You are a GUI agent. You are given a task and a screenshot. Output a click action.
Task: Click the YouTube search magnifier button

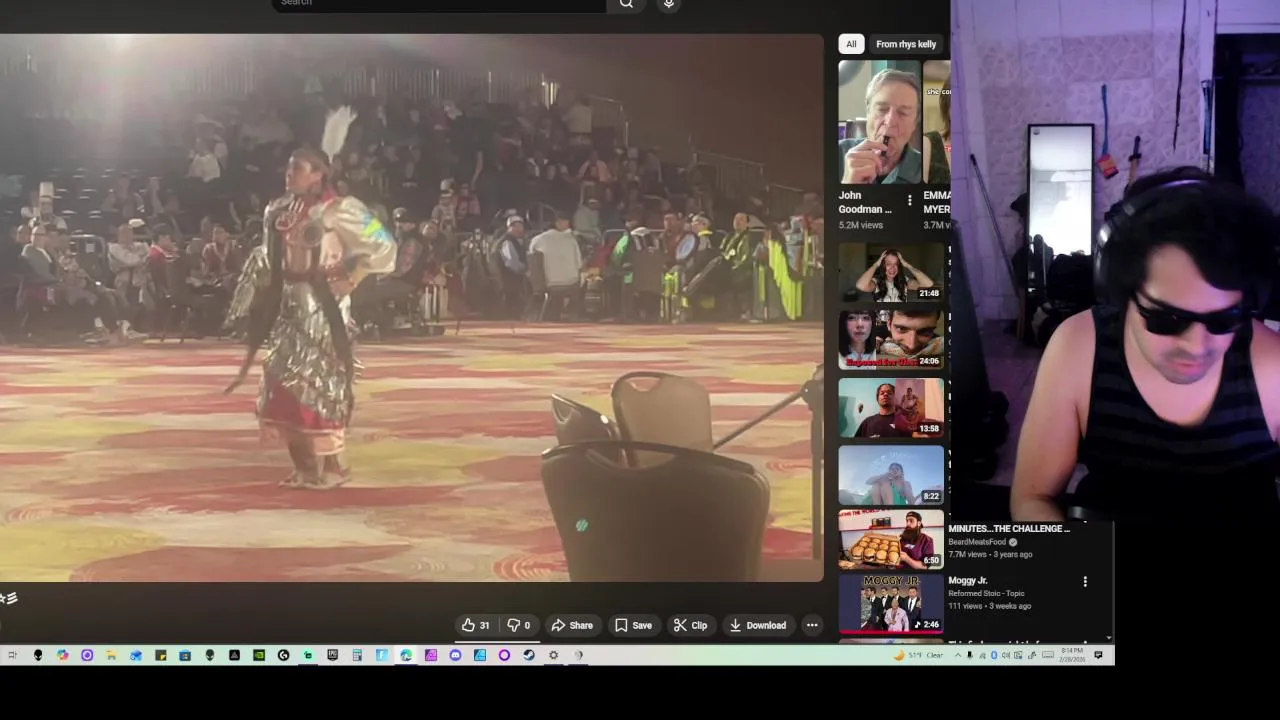626,4
